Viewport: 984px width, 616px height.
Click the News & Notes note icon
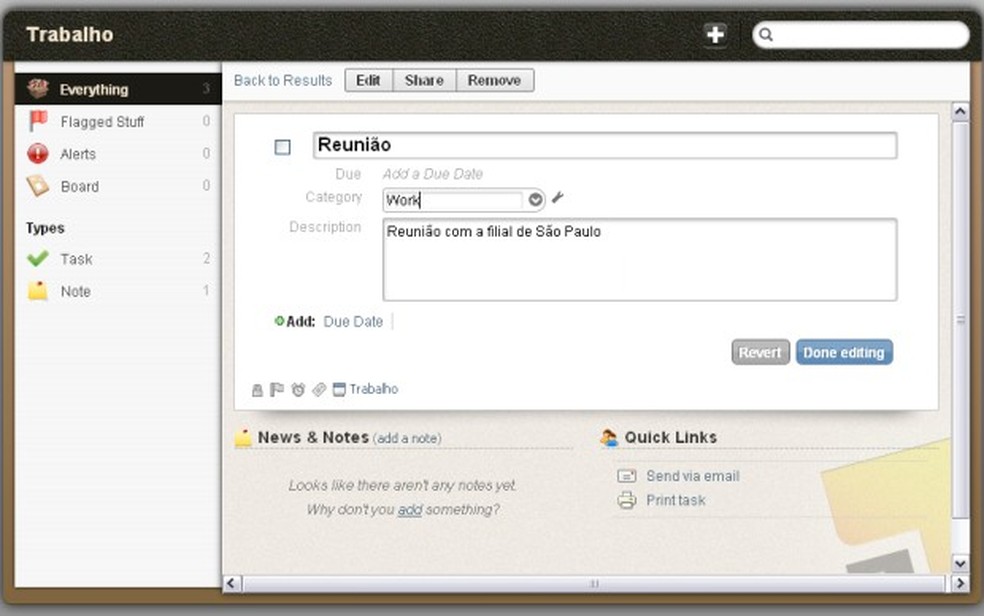click(x=243, y=437)
